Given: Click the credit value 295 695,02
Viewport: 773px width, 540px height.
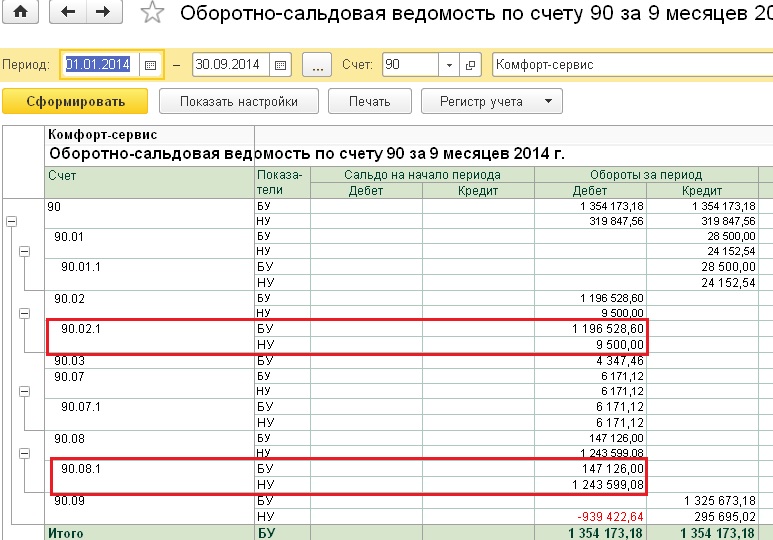Looking at the screenshot, I should [x=725, y=517].
